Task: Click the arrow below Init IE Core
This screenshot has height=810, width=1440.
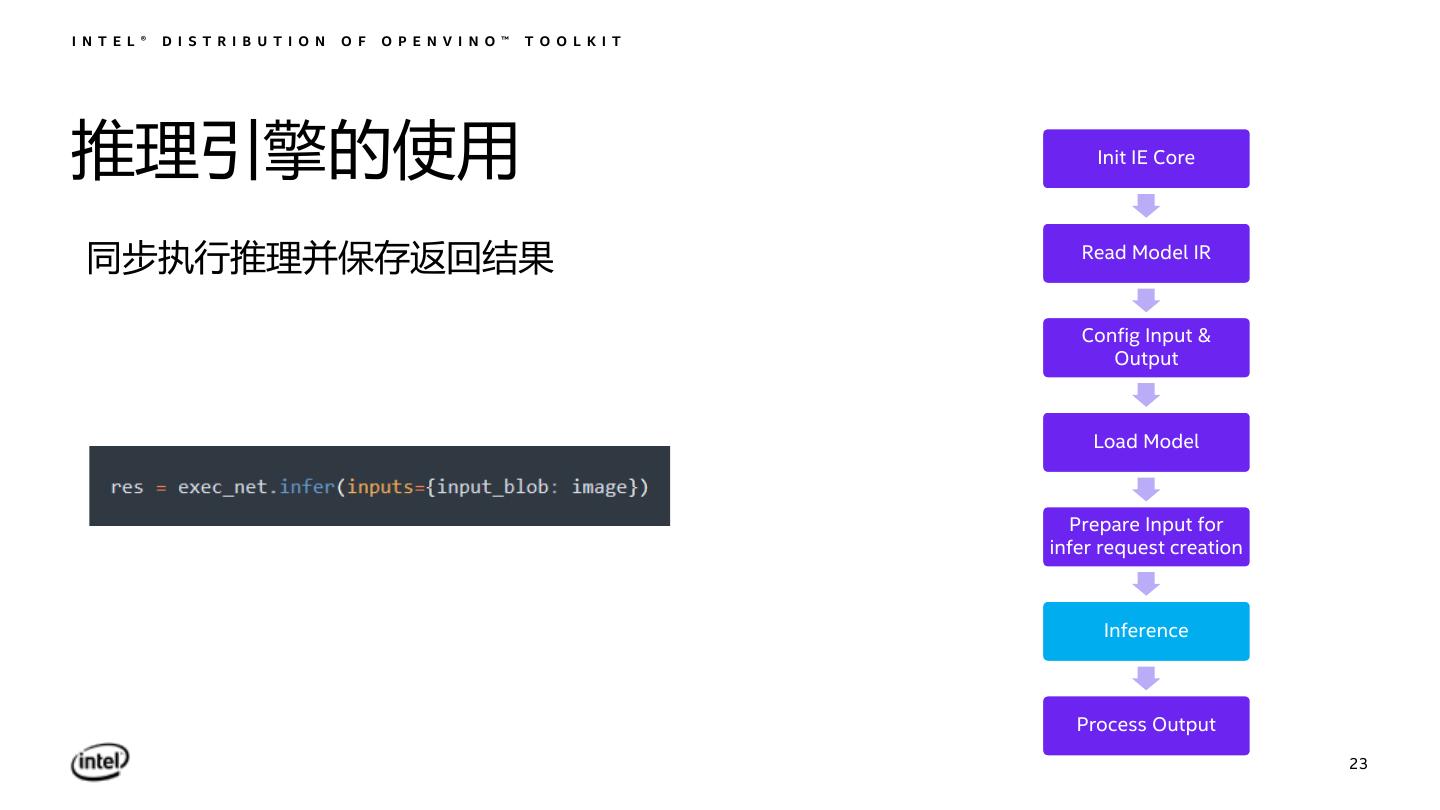Action: 1146,206
